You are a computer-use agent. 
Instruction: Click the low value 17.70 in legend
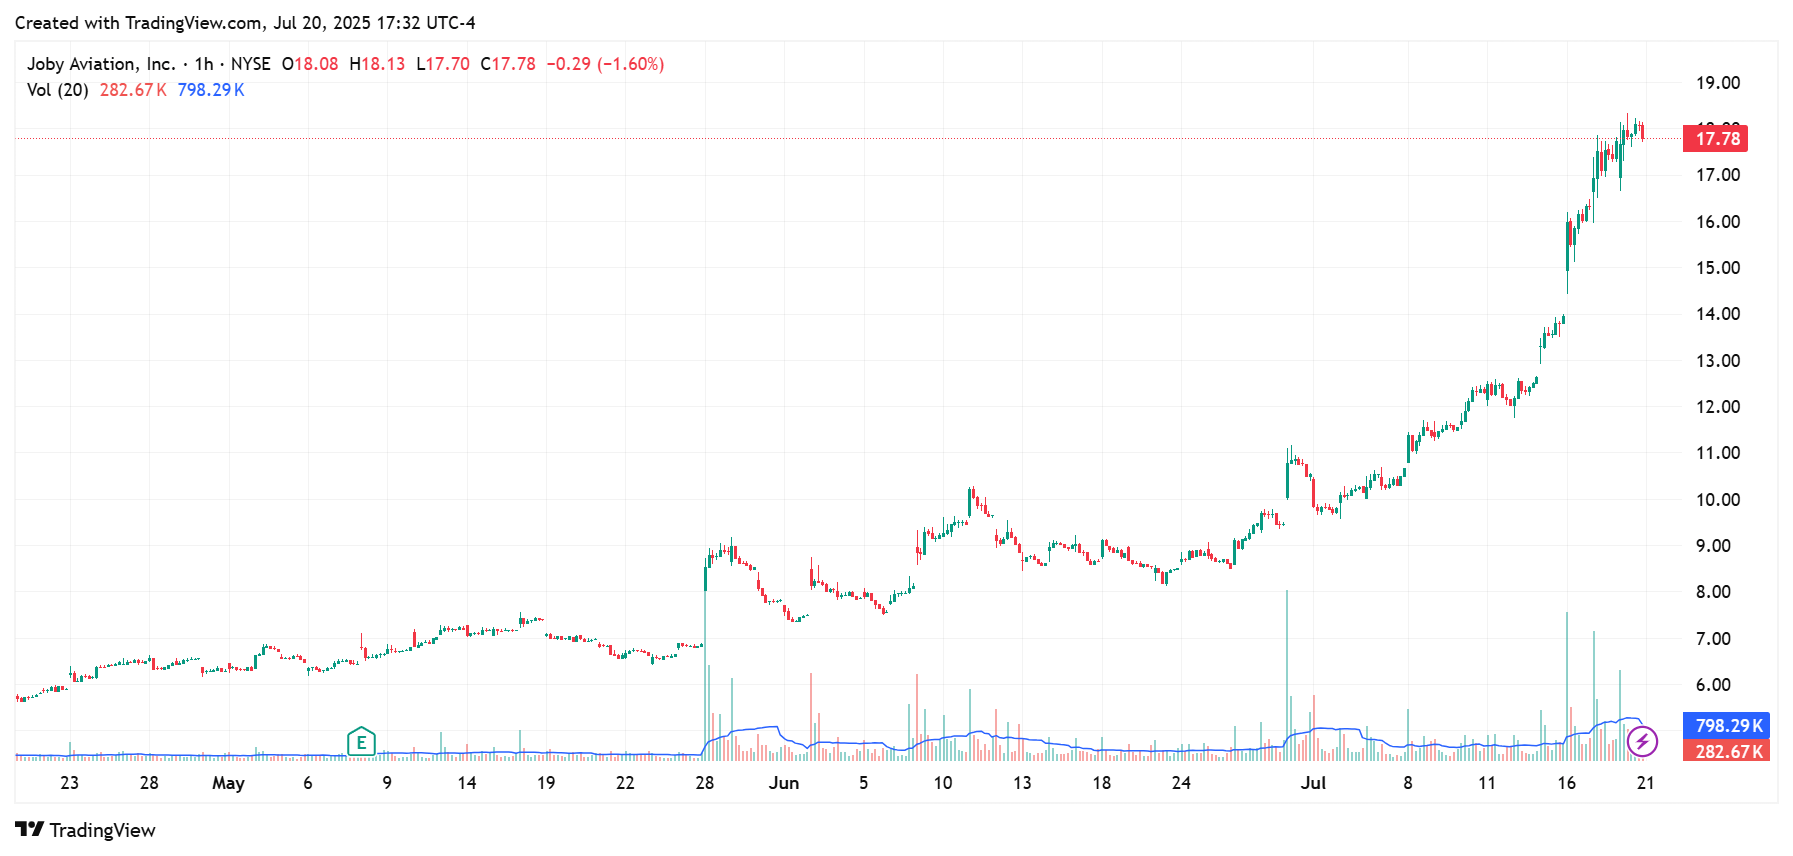448,64
